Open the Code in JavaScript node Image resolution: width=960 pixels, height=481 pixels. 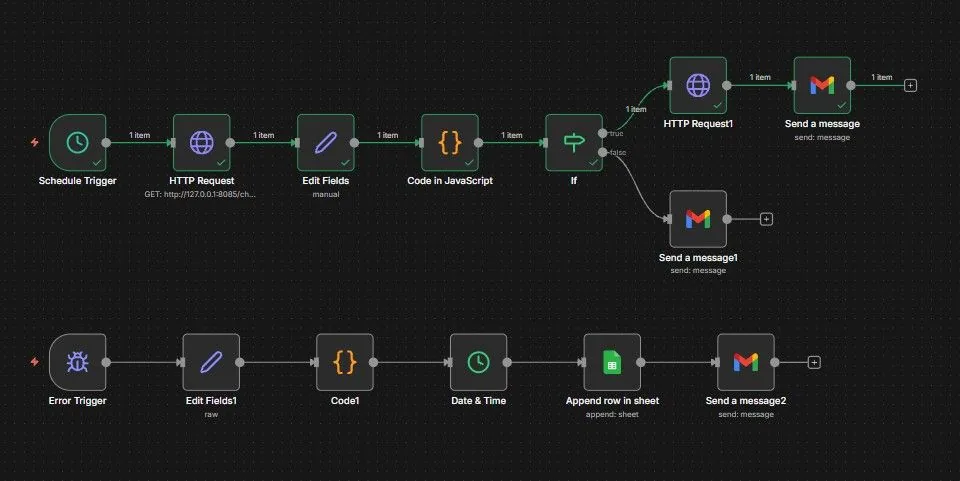point(450,143)
